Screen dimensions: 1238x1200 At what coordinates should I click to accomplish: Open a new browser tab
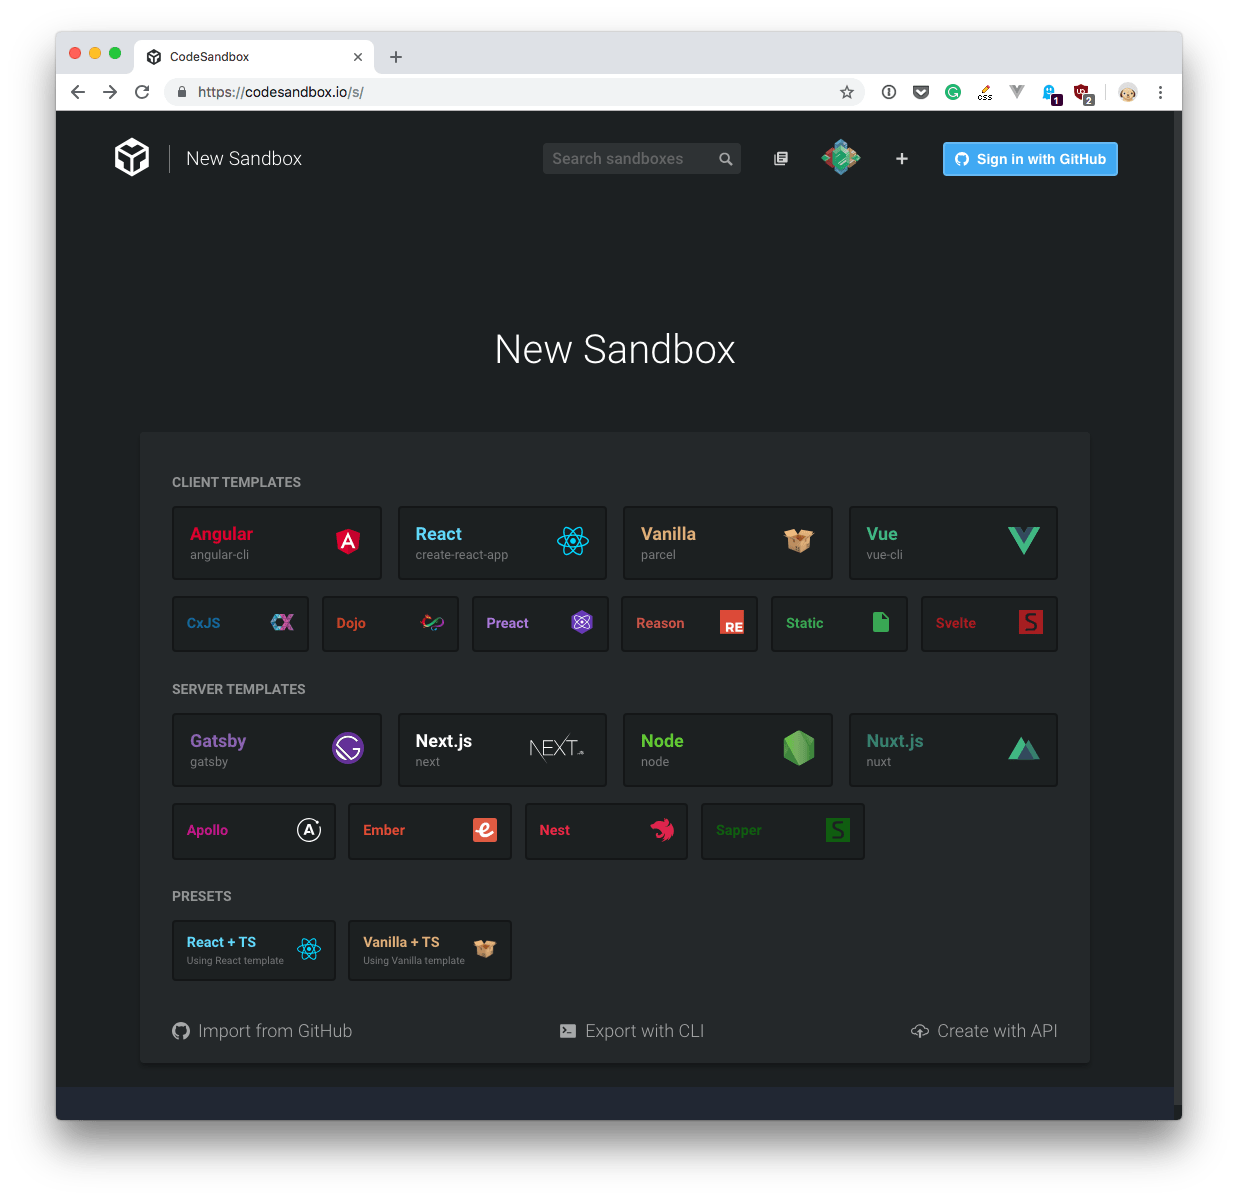click(396, 57)
